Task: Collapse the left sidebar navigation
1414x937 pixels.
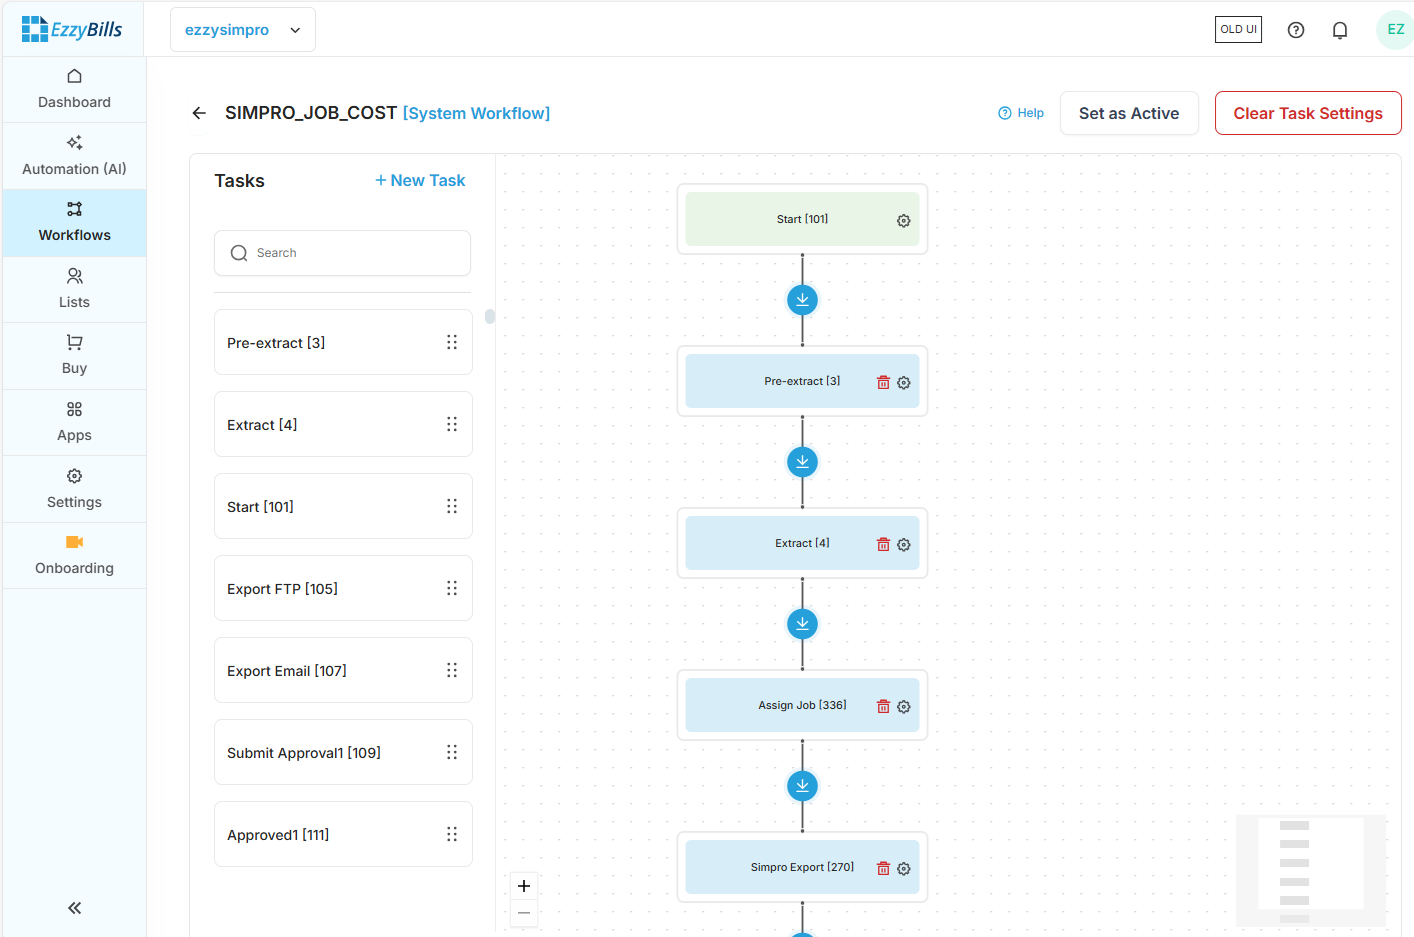Action: click(x=74, y=908)
